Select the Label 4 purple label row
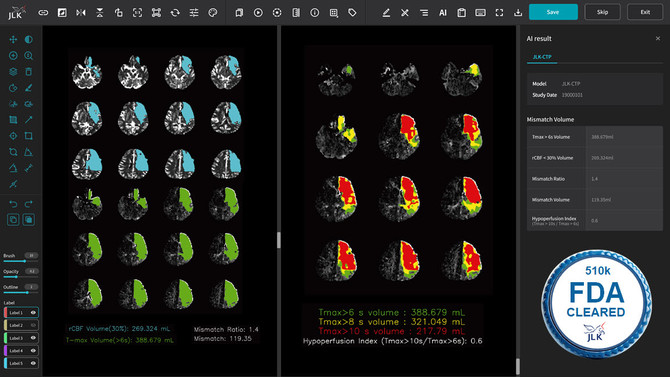 coord(21,350)
